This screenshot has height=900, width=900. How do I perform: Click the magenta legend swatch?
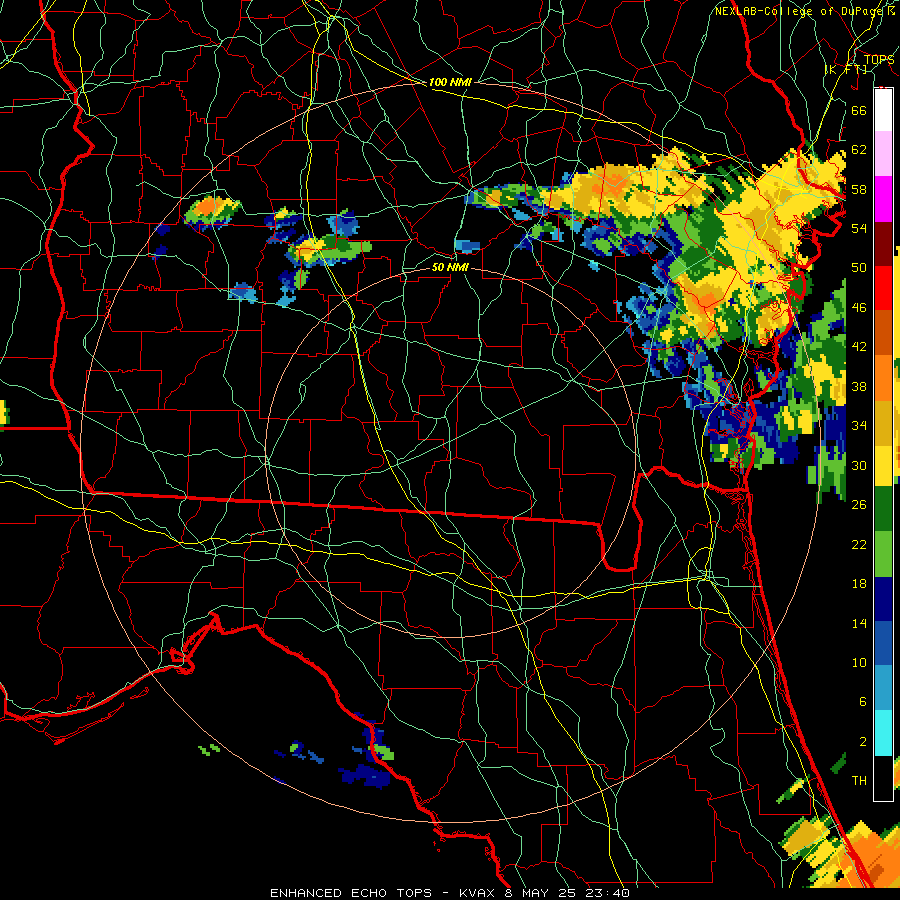883,199
